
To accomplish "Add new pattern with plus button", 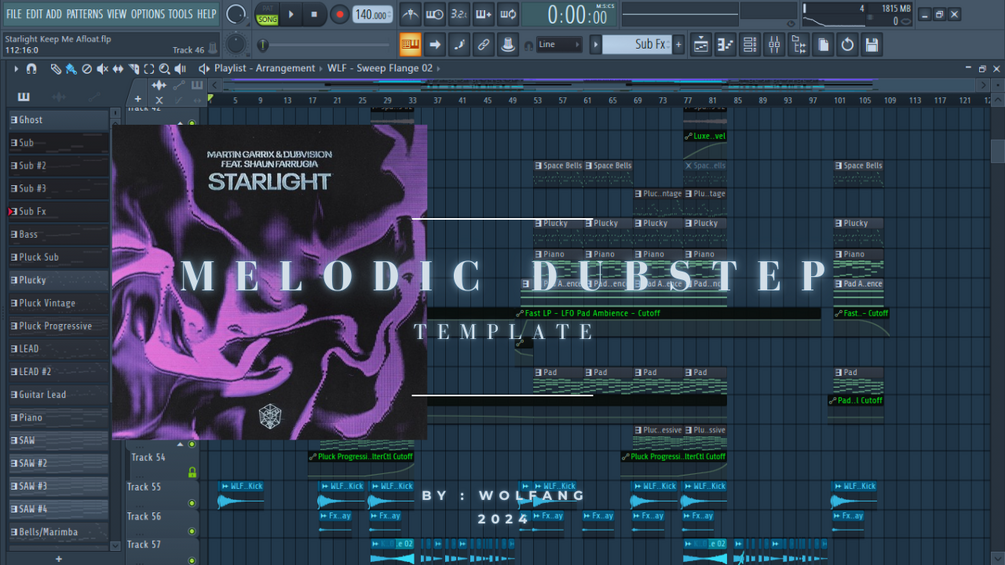I will tap(679, 44).
